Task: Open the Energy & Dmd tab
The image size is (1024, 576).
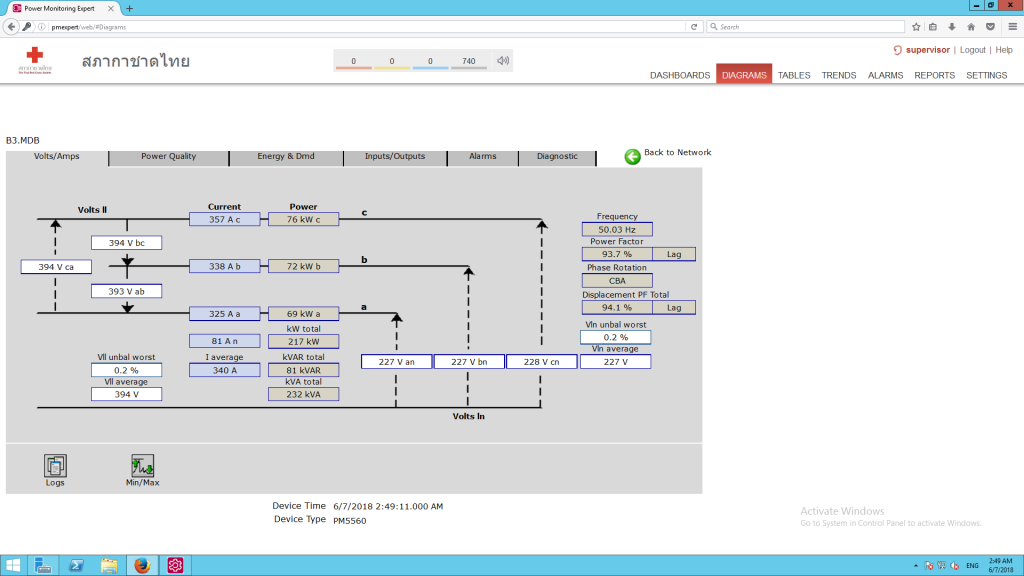Action: tap(285, 157)
